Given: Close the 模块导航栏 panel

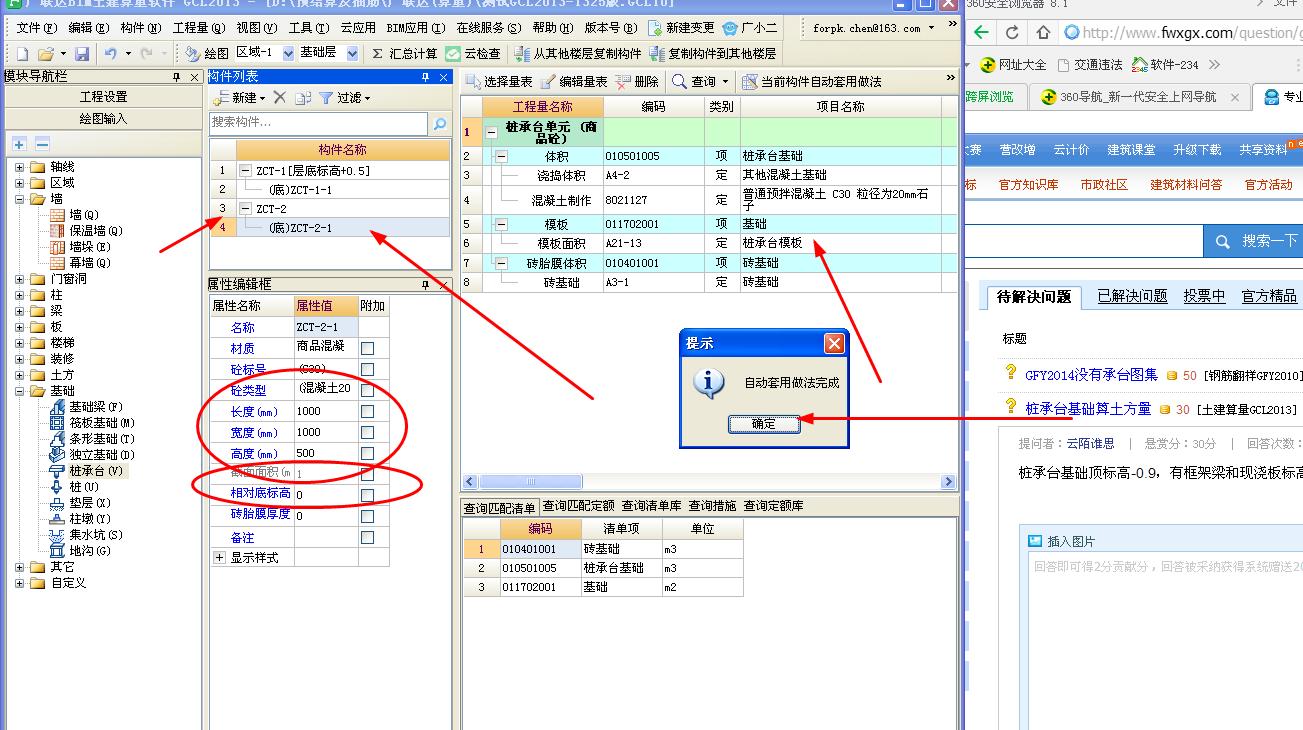Looking at the screenshot, I should pos(193,77).
